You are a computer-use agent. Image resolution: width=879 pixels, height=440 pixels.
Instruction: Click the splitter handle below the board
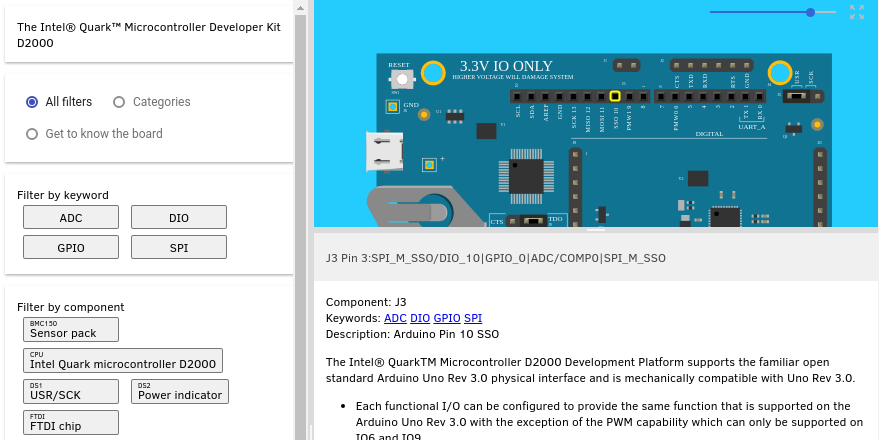[596, 230]
